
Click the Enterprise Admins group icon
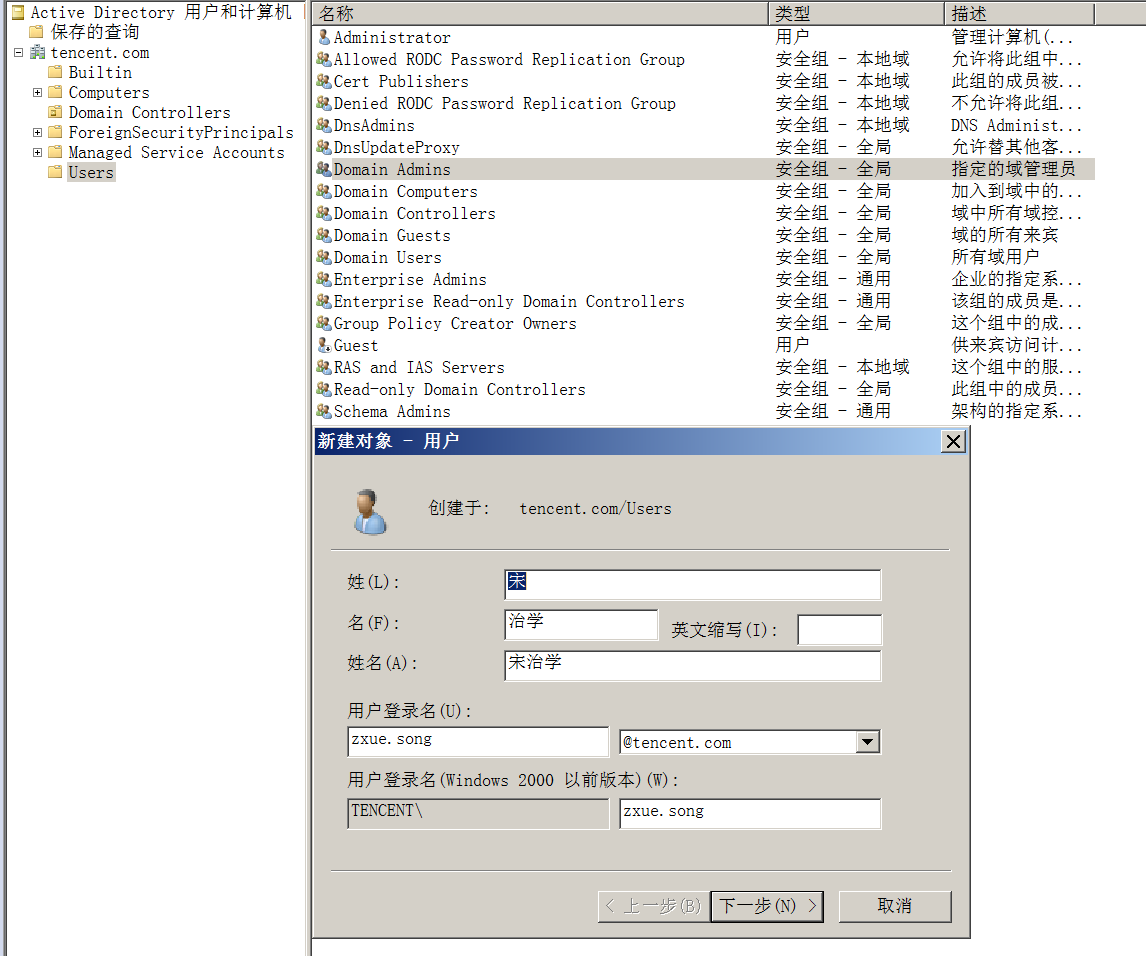(325, 278)
